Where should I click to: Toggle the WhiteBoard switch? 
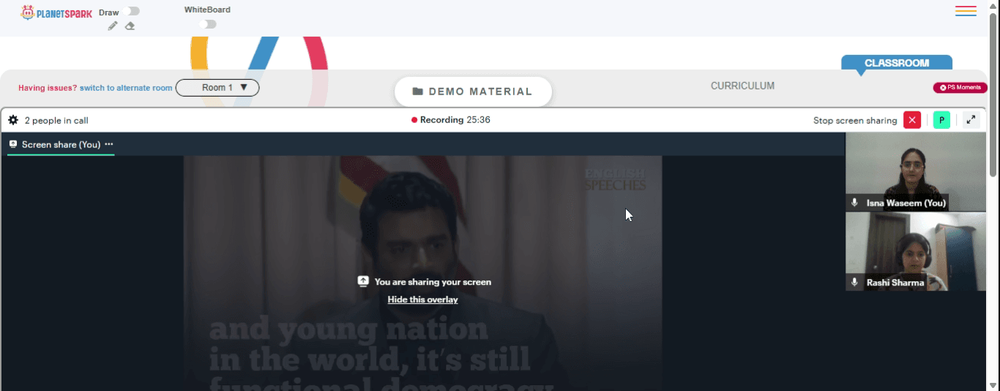point(207,24)
